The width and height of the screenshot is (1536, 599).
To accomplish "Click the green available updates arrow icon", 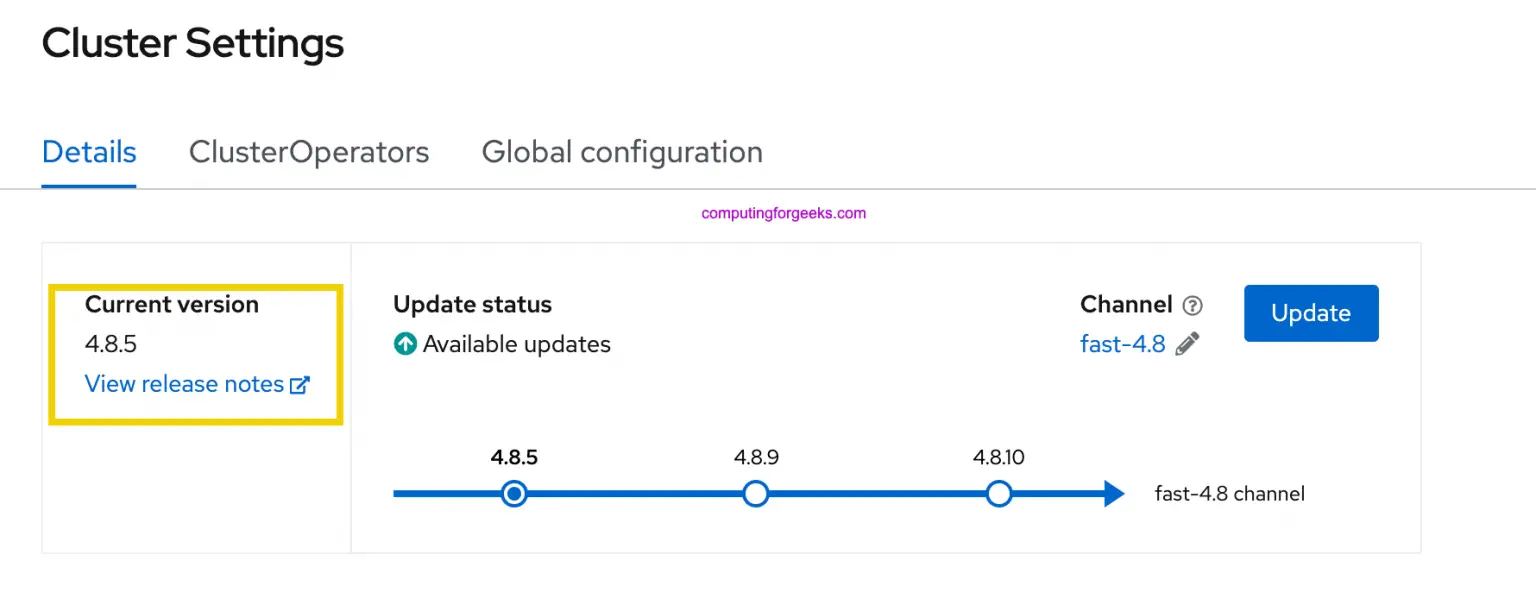I will (404, 344).
